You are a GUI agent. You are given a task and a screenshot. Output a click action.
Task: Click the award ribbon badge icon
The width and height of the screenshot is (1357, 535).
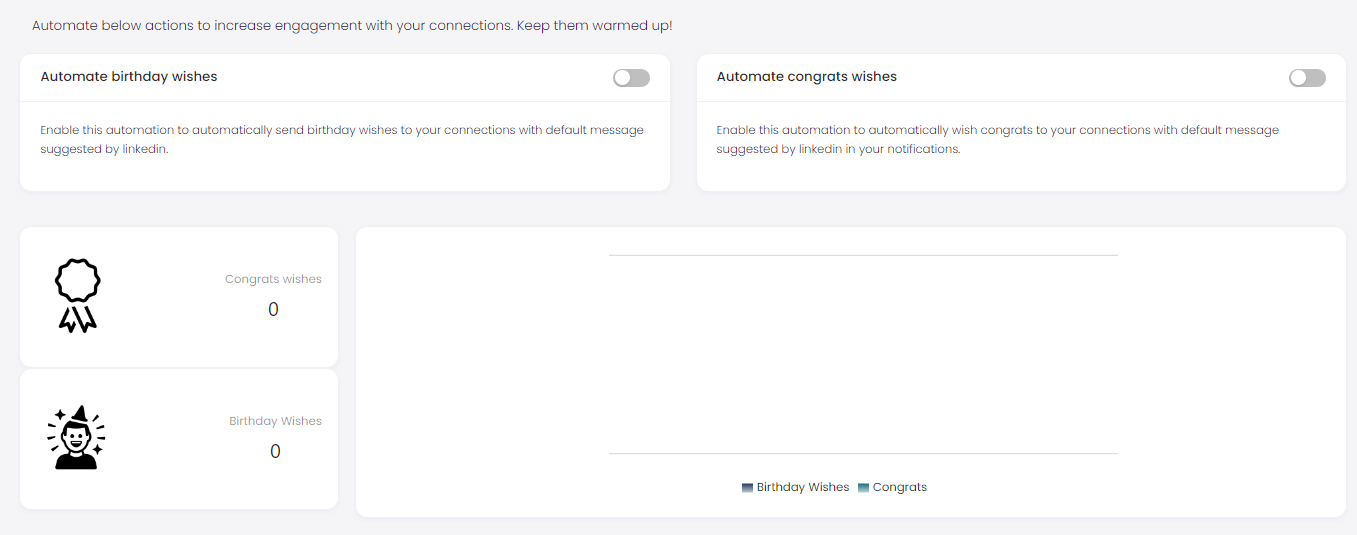click(x=77, y=295)
